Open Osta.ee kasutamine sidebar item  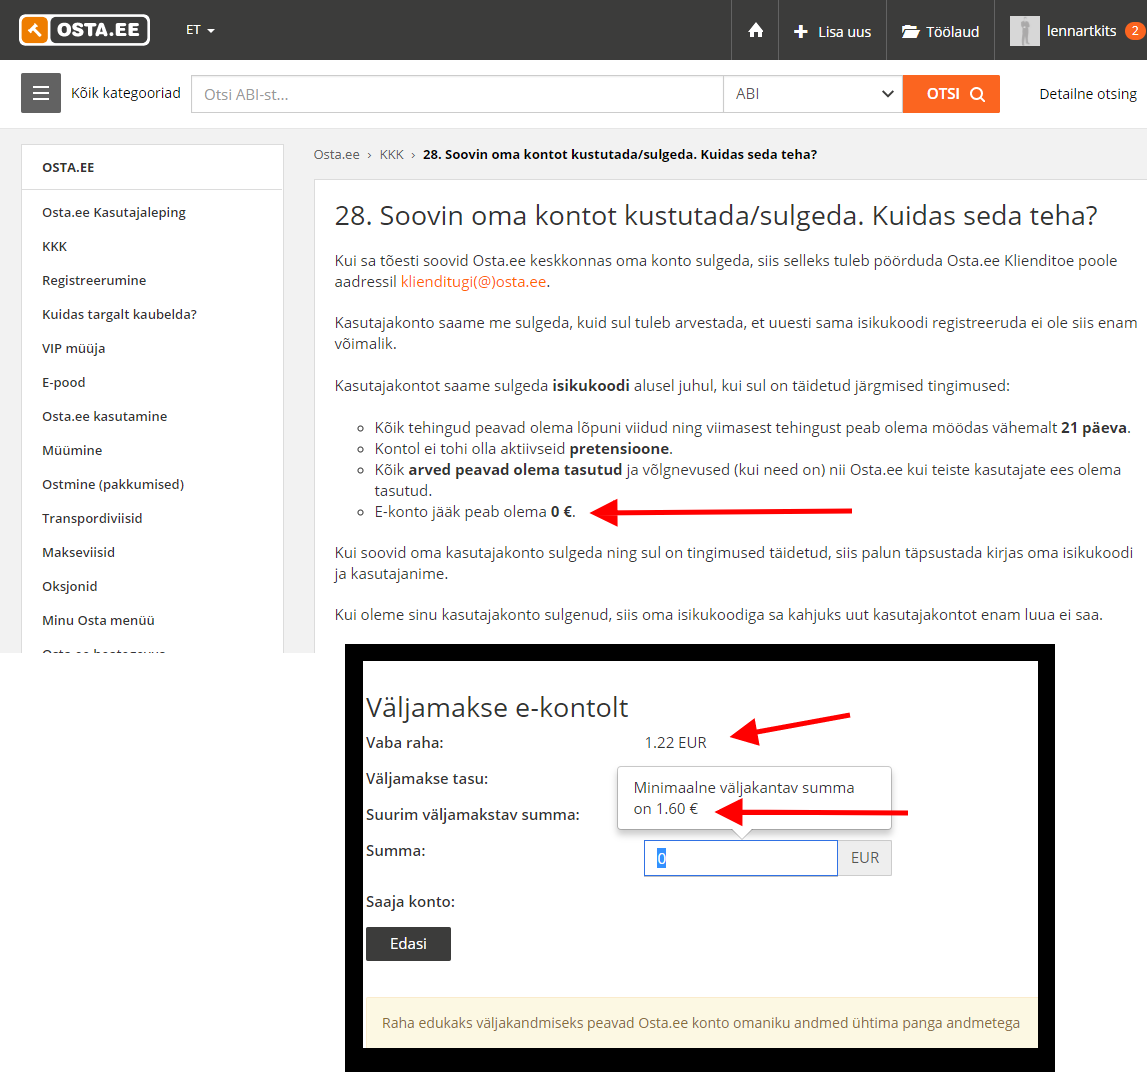[105, 416]
